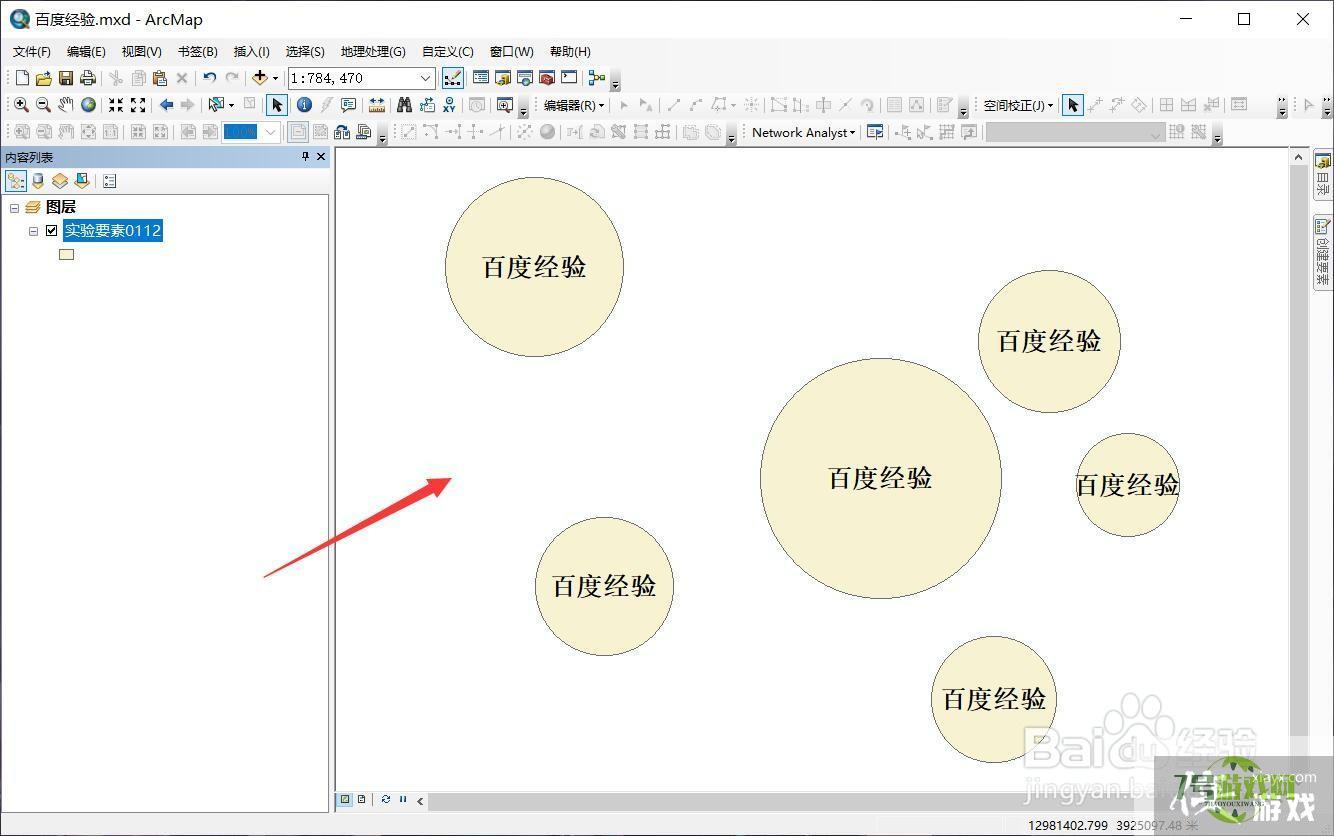Open the 地理处理(G) menu
The image size is (1334, 836).
coord(373,51)
